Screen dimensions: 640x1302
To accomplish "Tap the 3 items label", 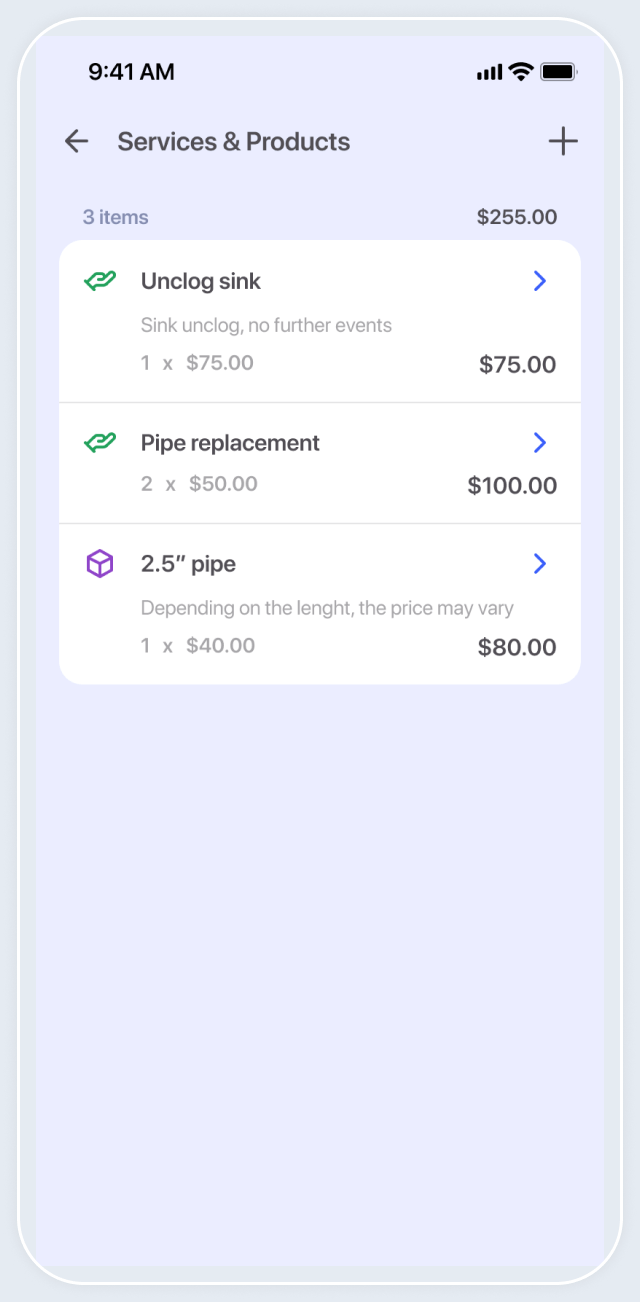I will [115, 217].
